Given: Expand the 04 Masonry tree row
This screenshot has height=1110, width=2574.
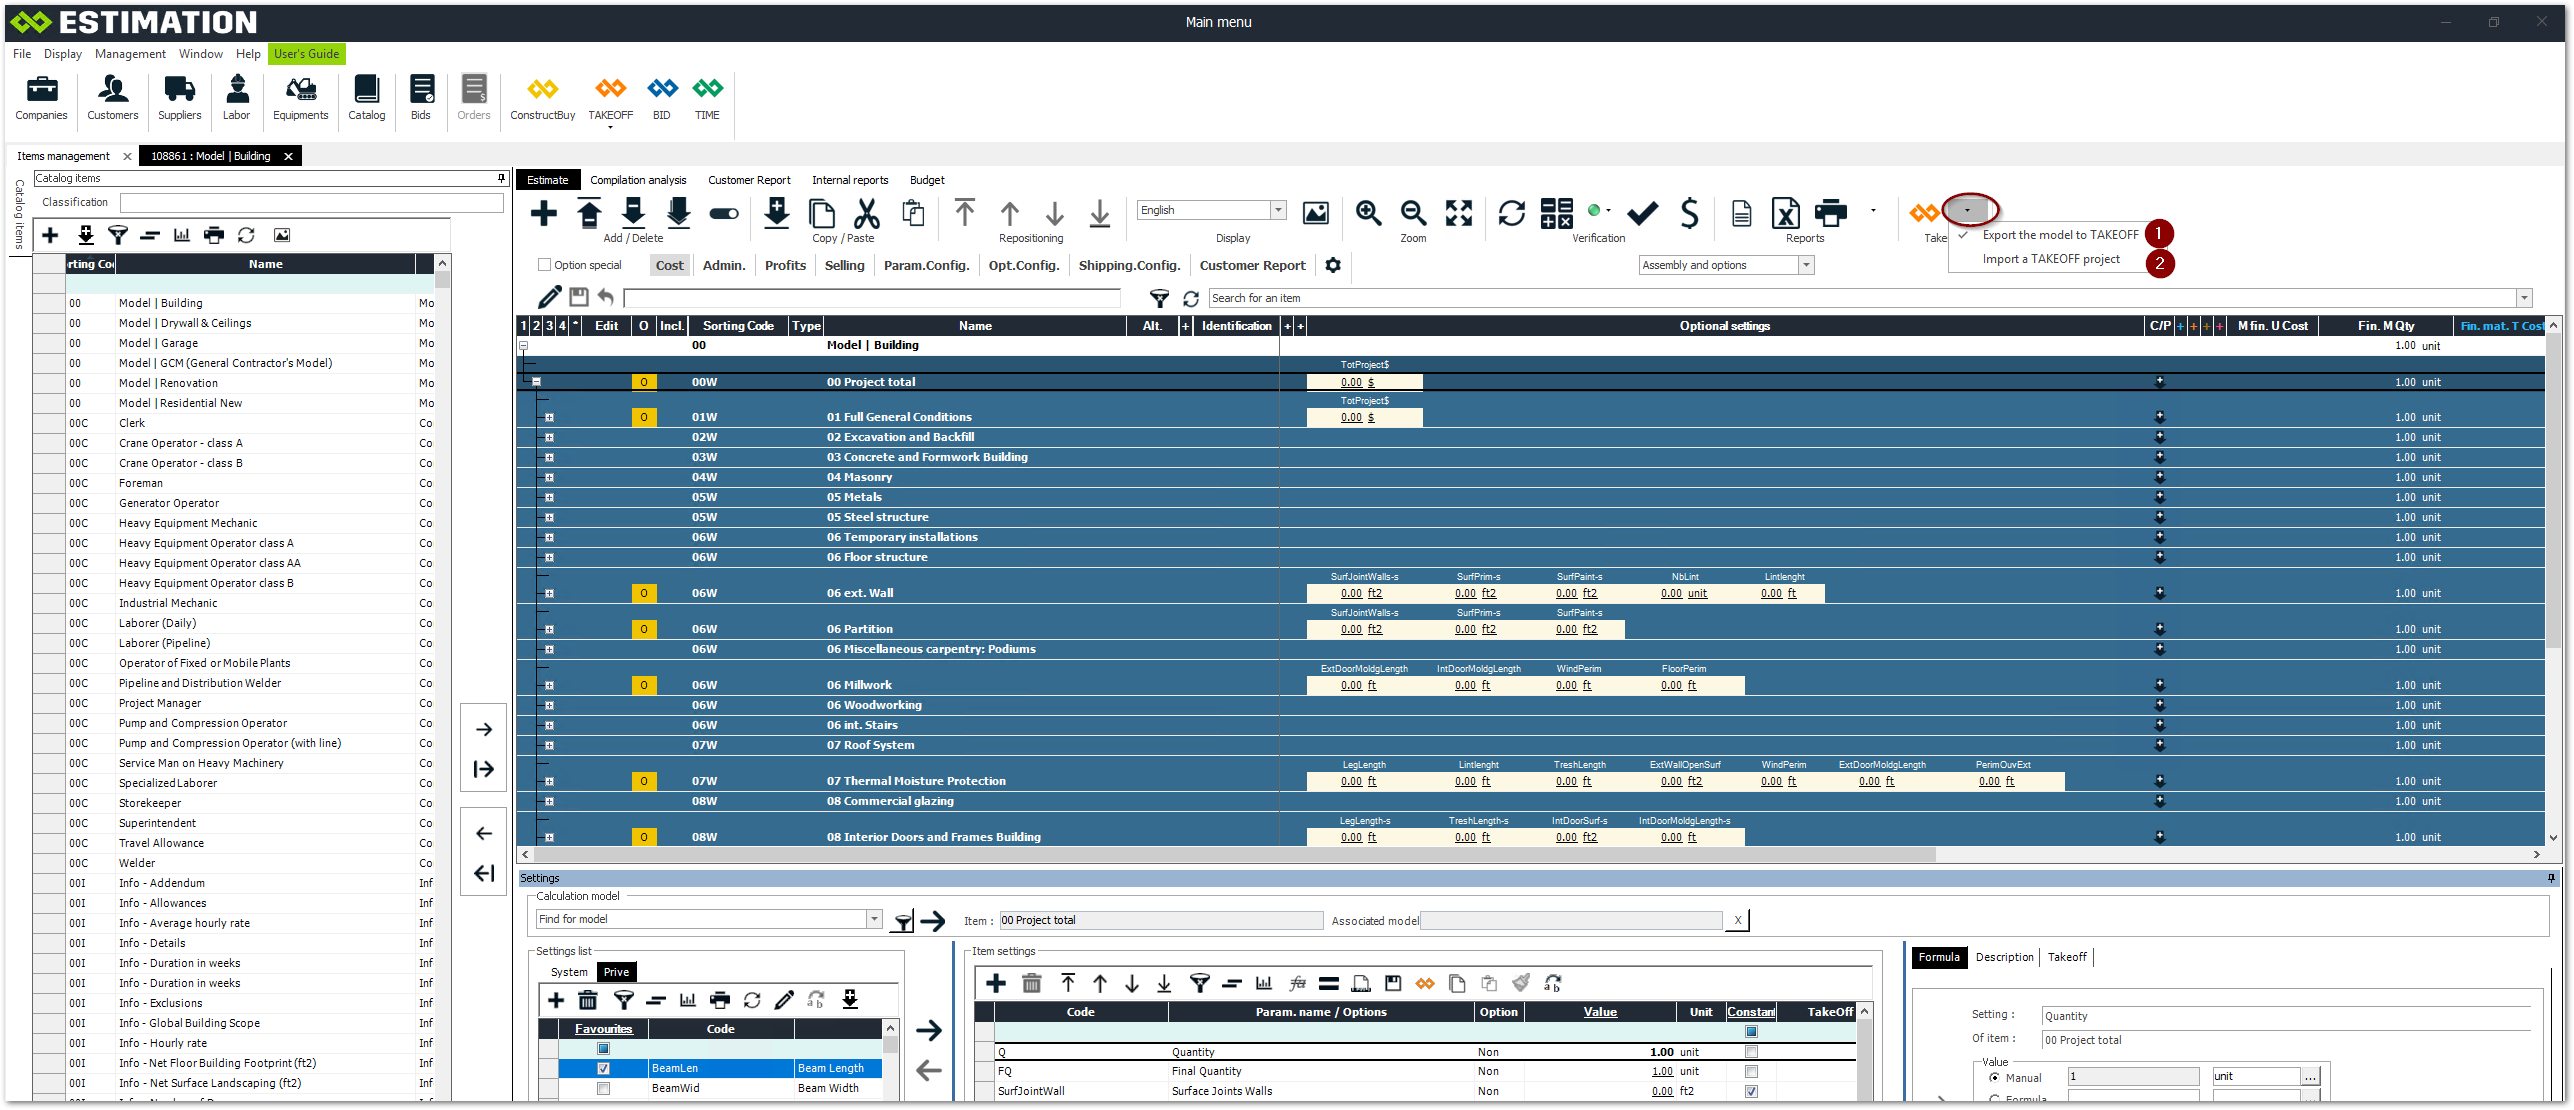Looking at the screenshot, I should coord(549,477).
